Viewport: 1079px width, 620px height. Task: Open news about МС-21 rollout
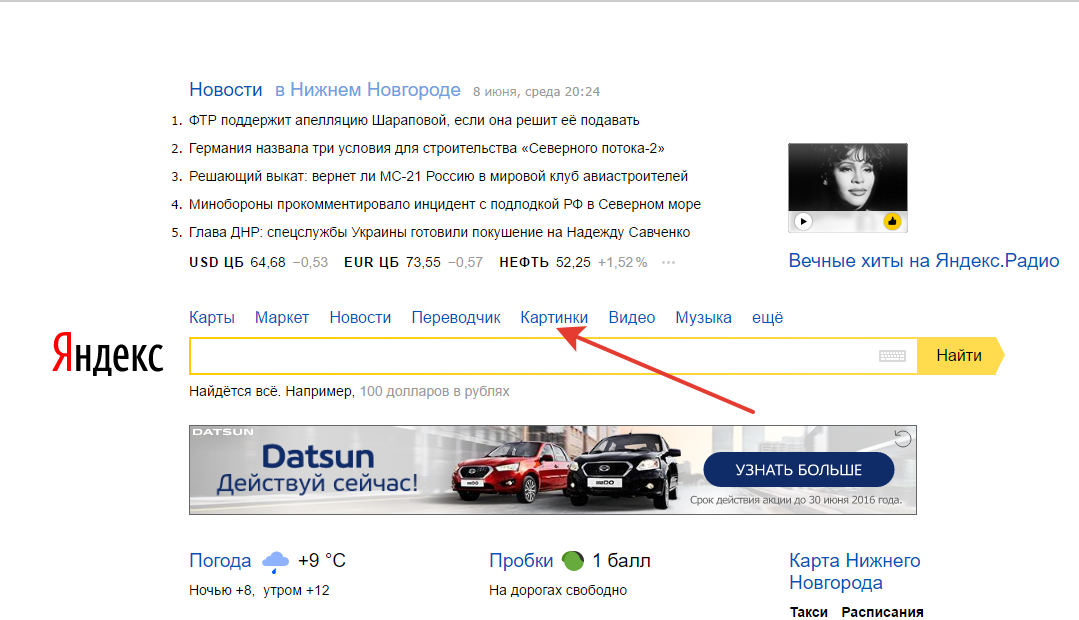(x=438, y=176)
